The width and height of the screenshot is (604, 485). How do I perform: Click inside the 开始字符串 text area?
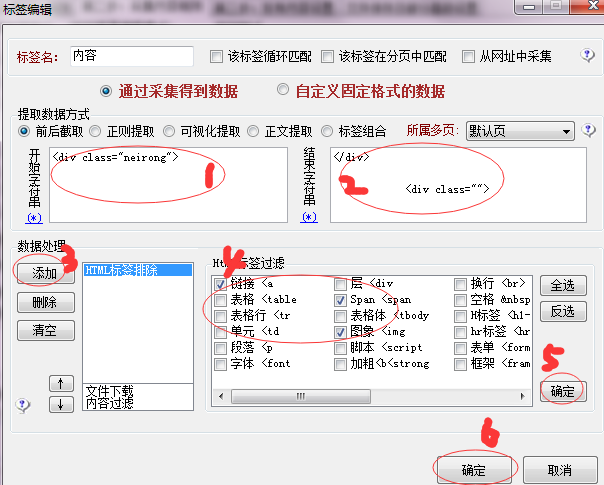tap(168, 185)
